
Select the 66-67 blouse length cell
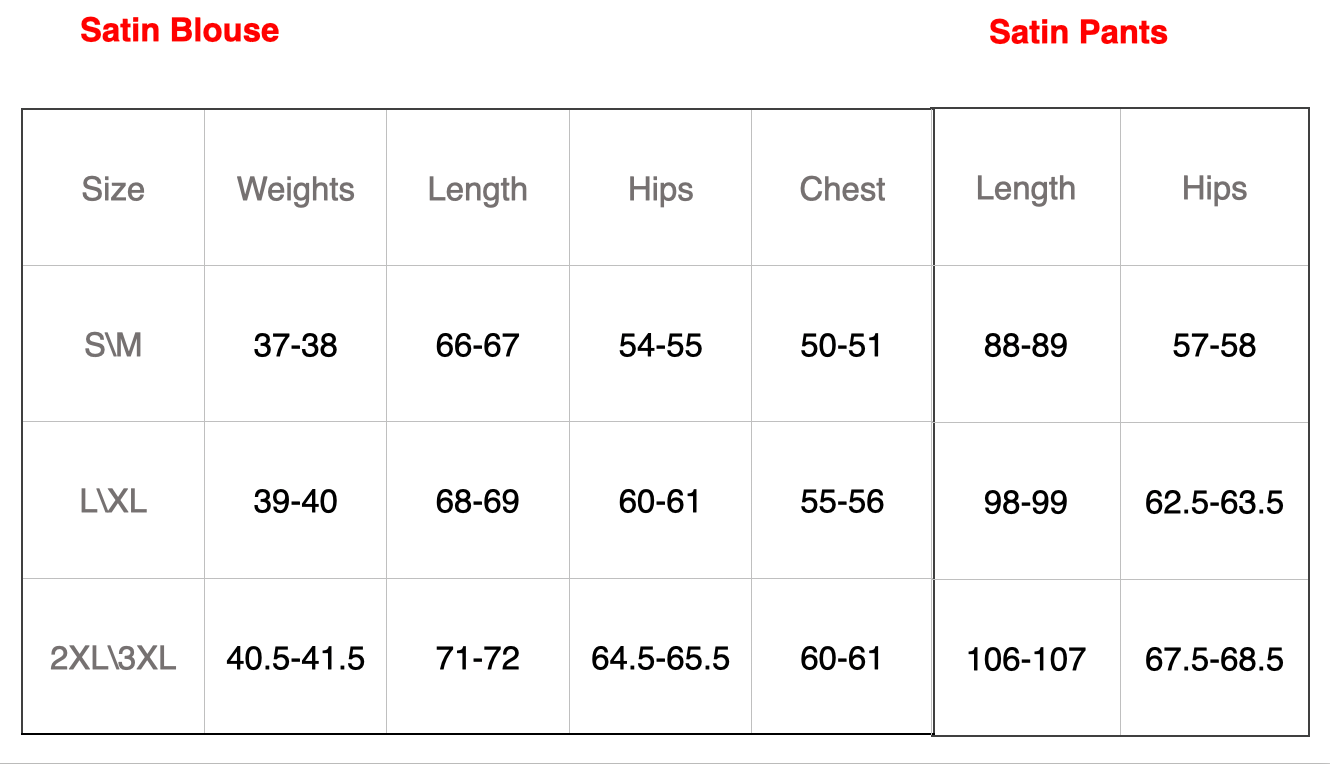pyautogui.click(x=478, y=345)
